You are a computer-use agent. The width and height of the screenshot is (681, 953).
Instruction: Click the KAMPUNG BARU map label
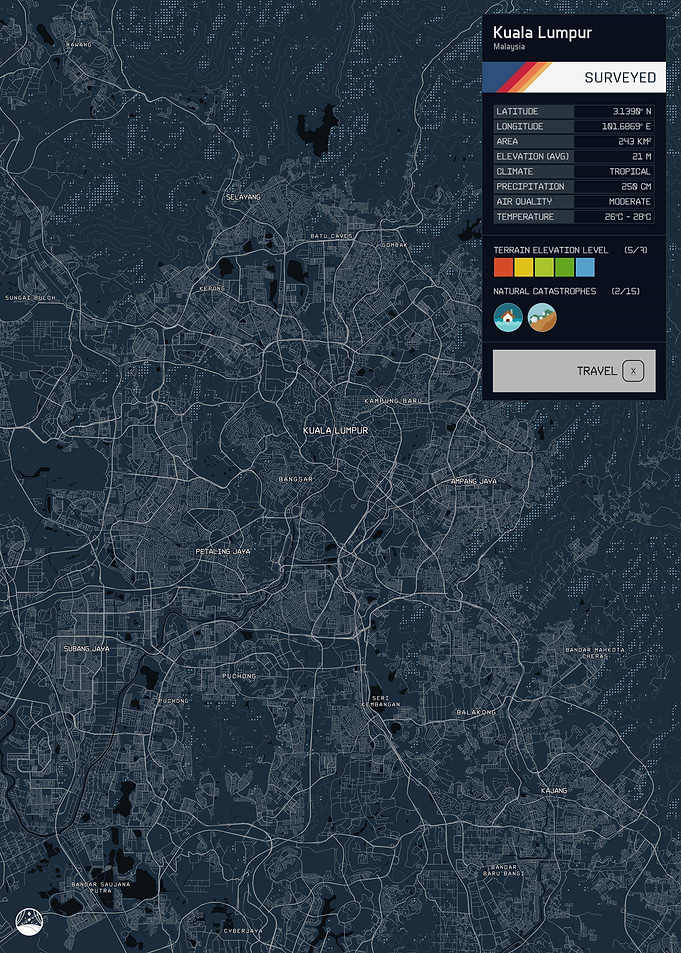point(393,401)
